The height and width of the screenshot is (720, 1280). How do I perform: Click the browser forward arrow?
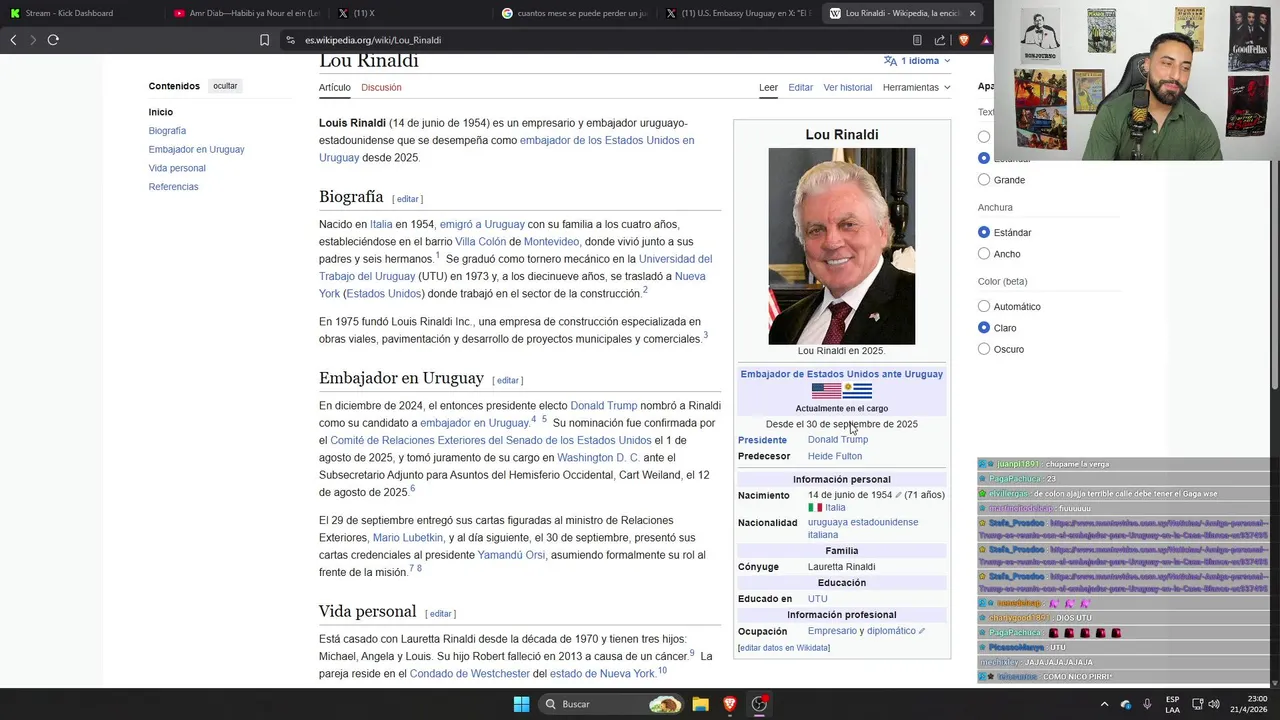click(x=33, y=40)
